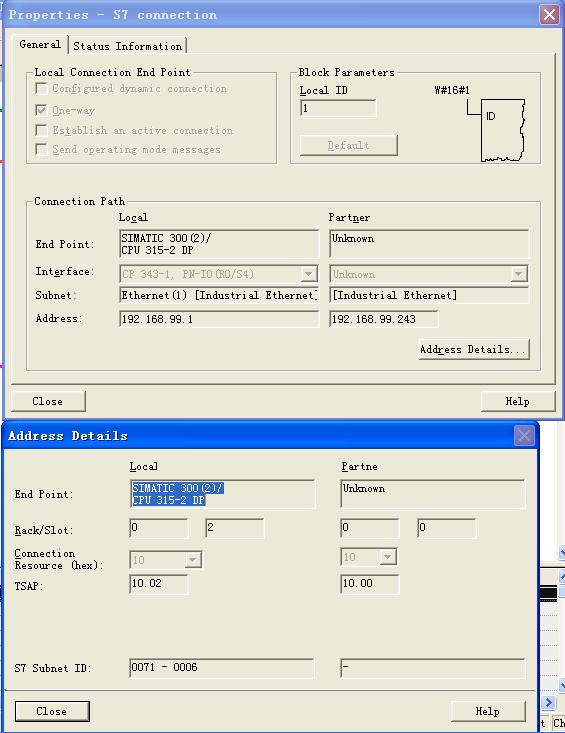
Task: Toggle the One-way checkbox
Action: pos(41,110)
